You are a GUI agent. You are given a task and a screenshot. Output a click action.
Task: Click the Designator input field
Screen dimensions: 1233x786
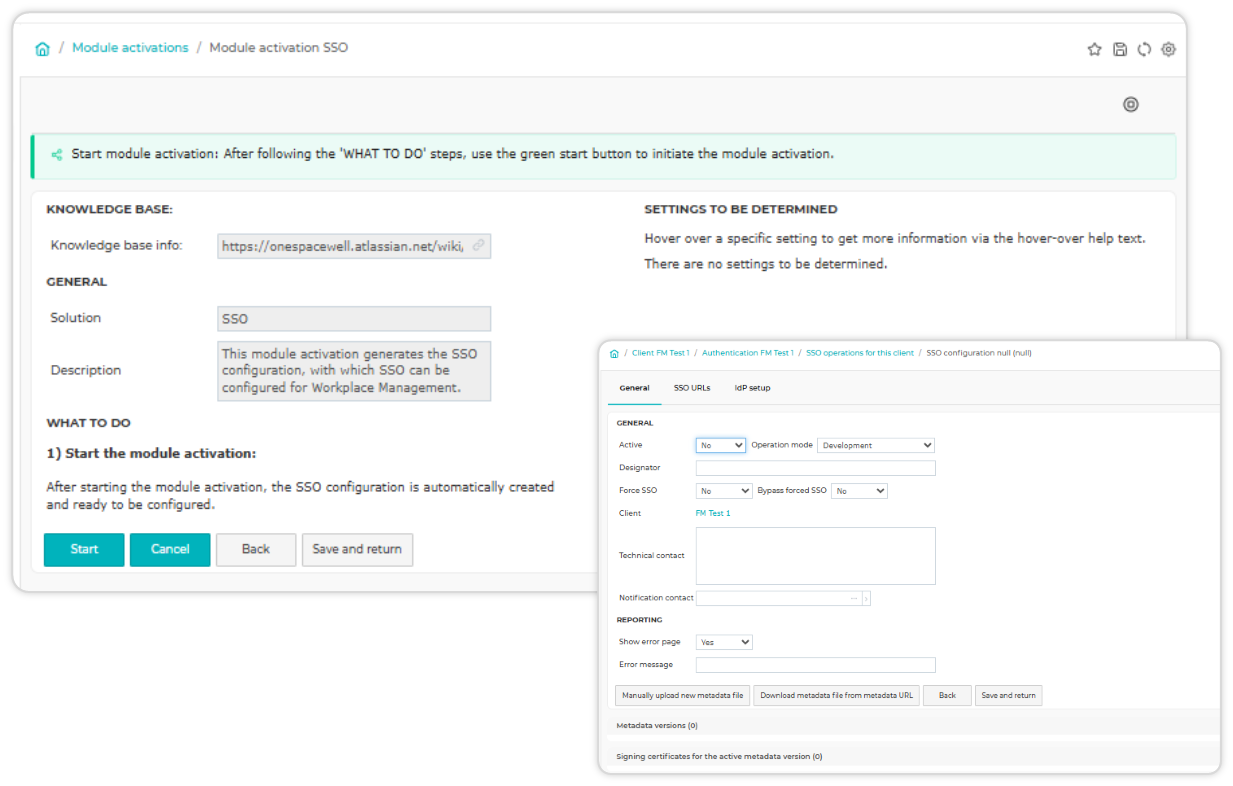point(816,468)
